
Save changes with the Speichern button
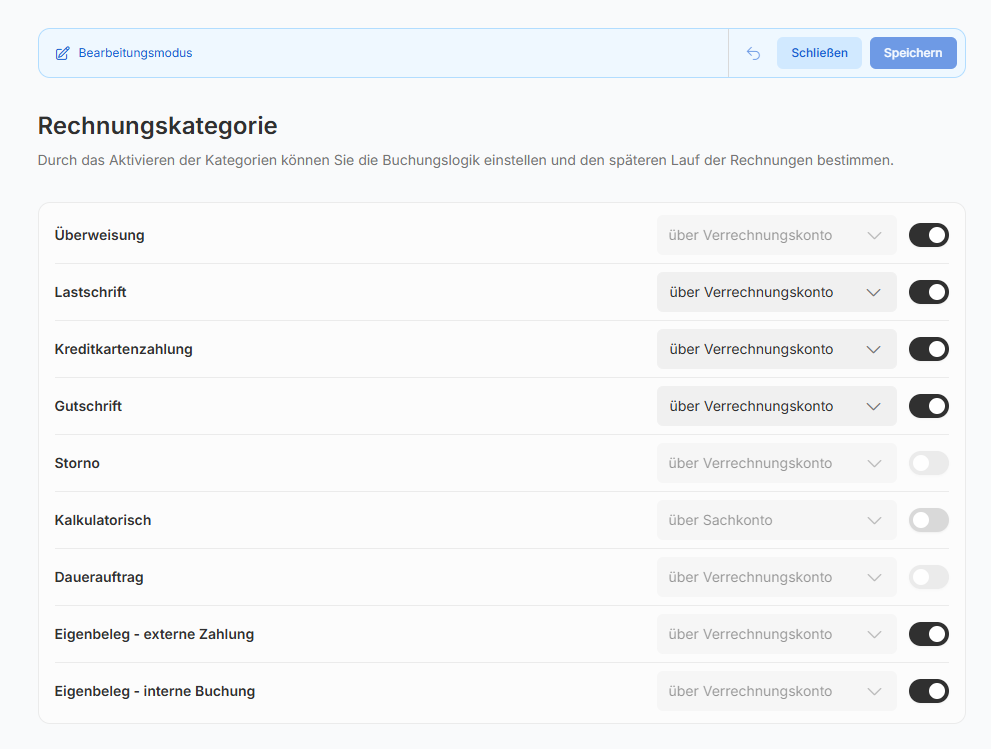912,53
